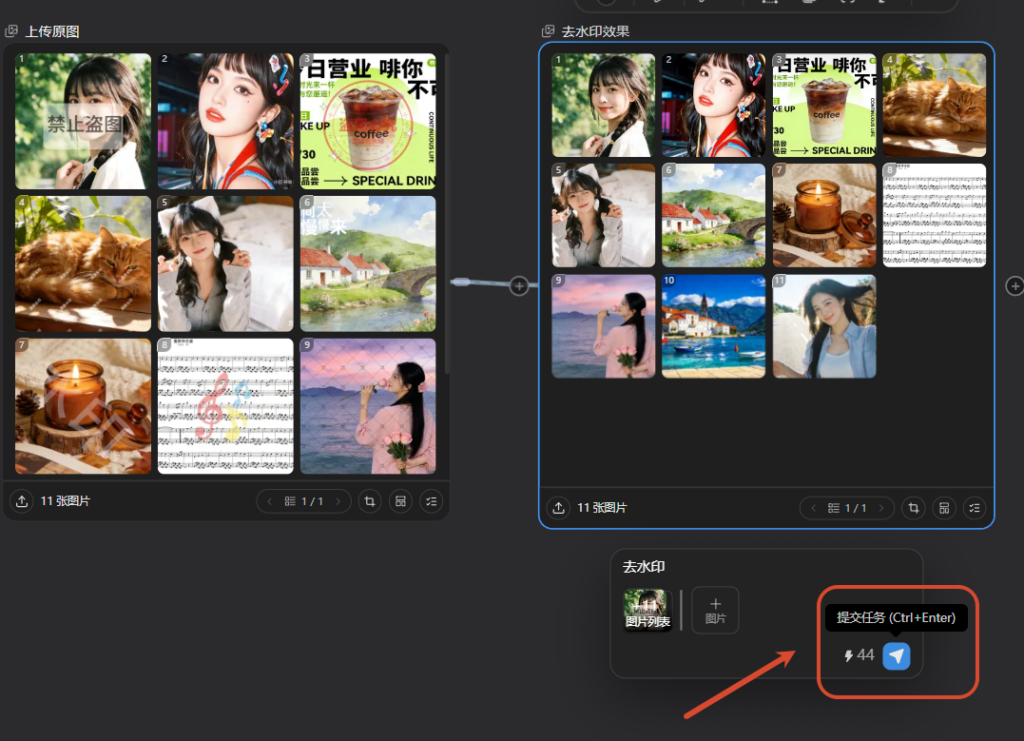Open the 1 / 1 page list in 上传原图
The width and height of the screenshot is (1024, 741).
(304, 501)
